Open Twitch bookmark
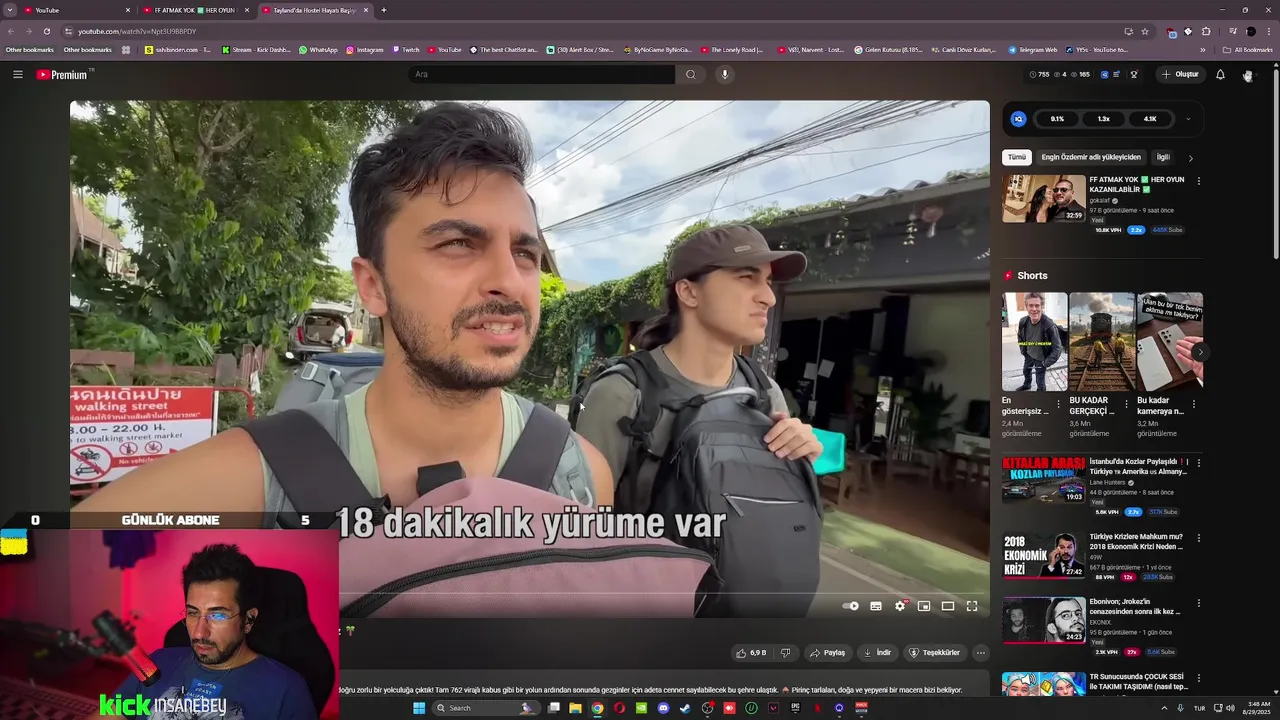 pos(406,49)
